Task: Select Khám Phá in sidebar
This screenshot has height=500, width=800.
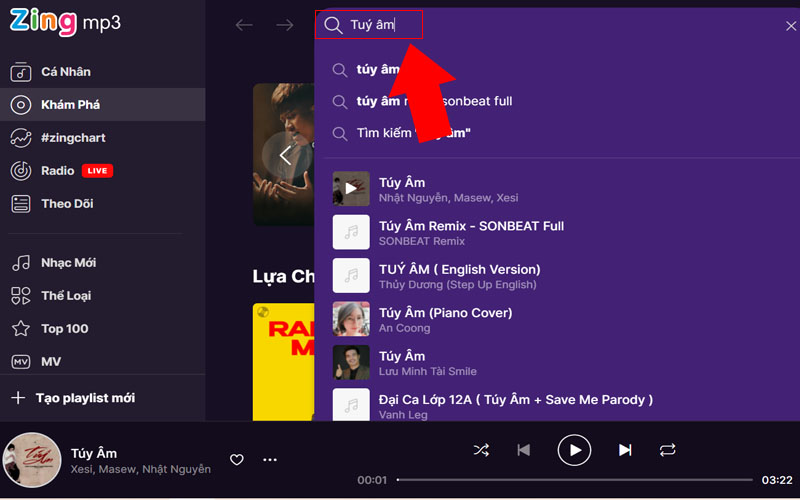Action: pyautogui.click(x=102, y=105)
